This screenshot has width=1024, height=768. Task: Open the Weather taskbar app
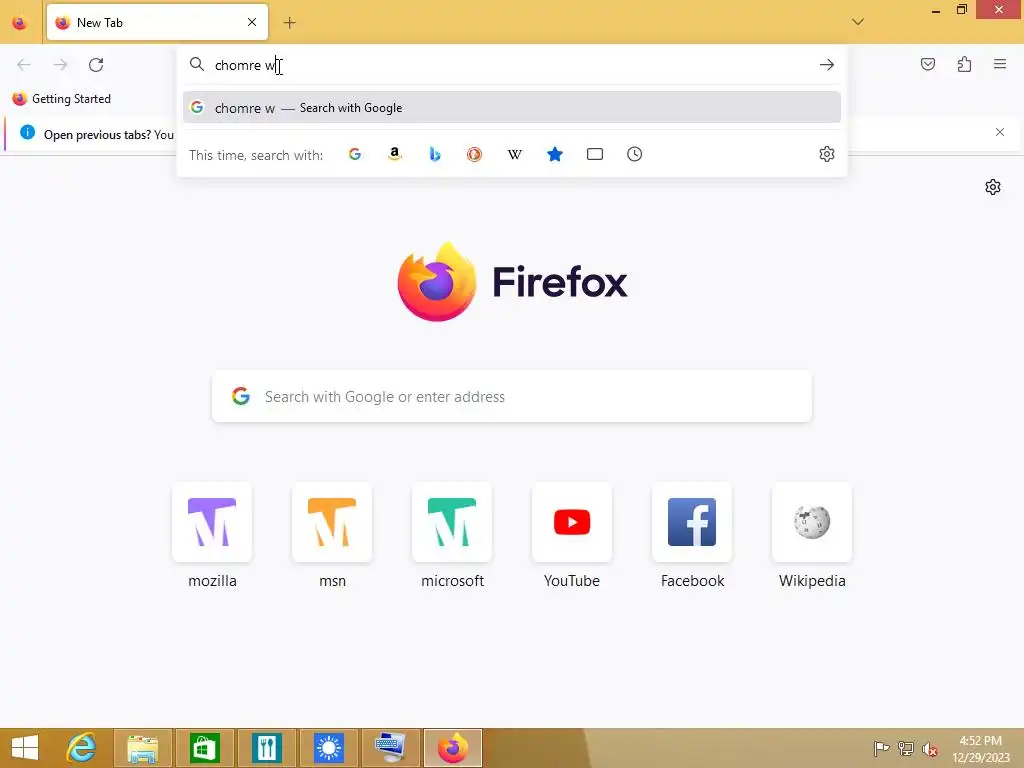point(328,748)
